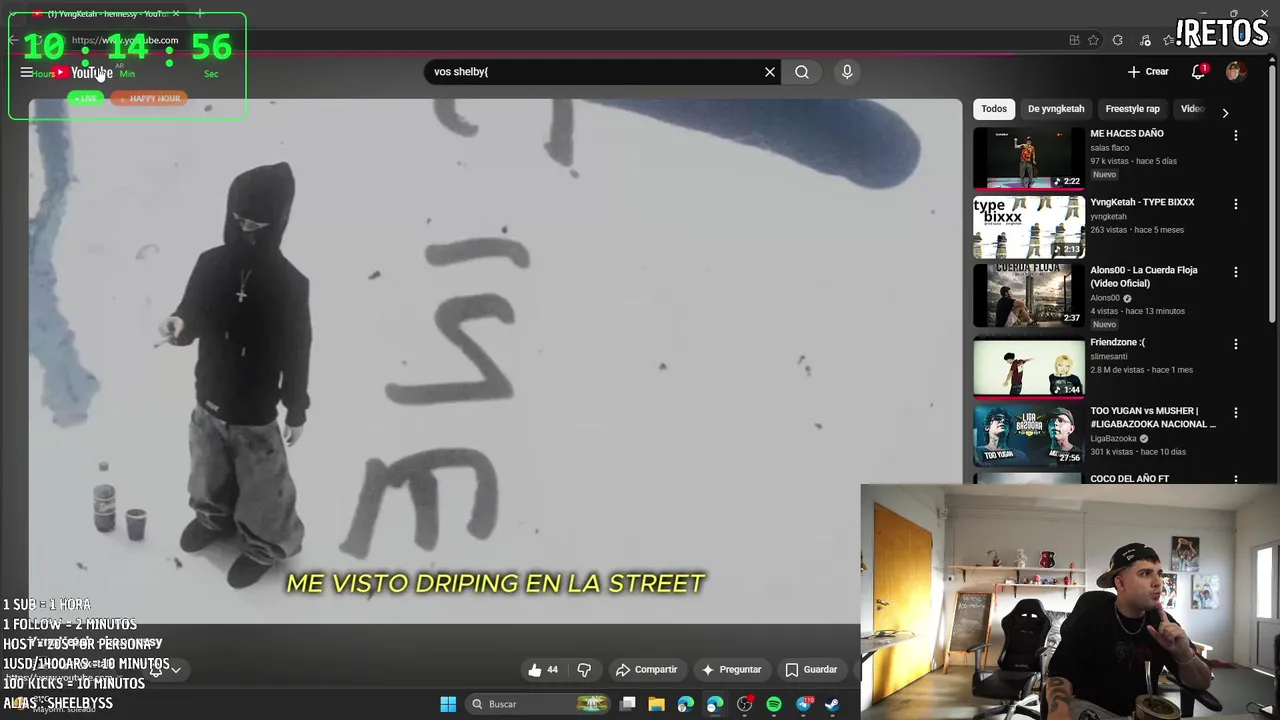The image size is (1280, 720).
Task: Open options menu for La Cuerda Floja
Action: (1236, 272)
